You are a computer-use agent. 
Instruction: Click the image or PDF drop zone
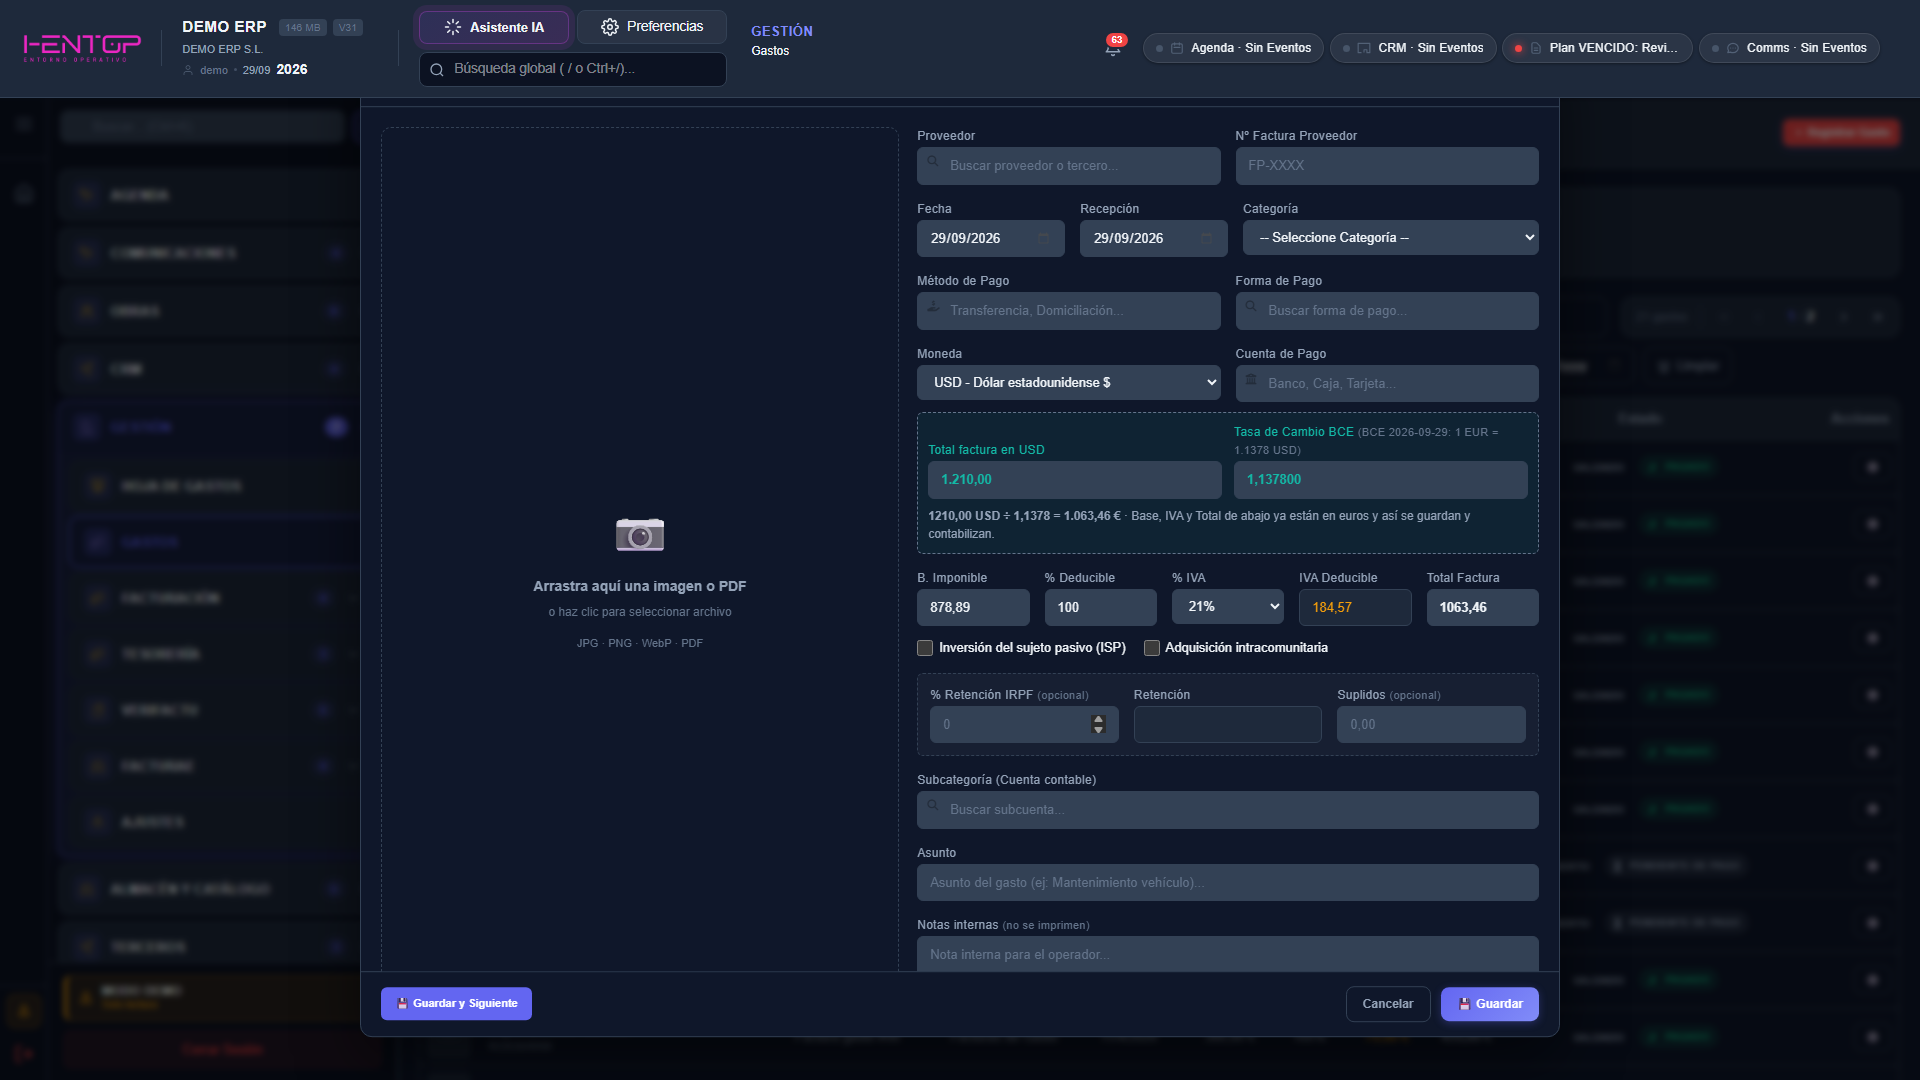640,548
